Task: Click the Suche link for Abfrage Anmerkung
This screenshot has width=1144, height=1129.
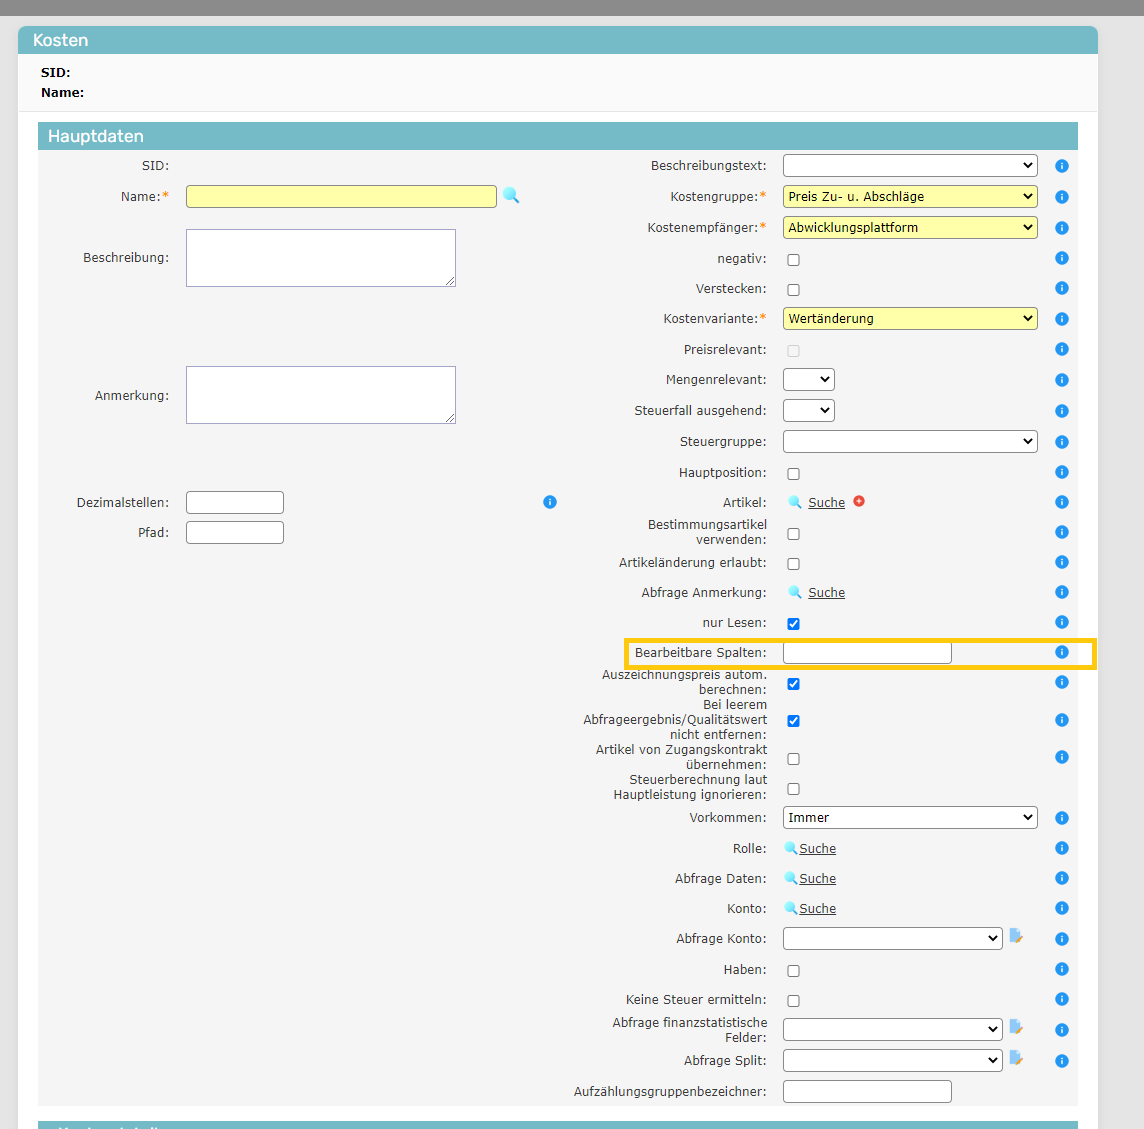Action: (x=826, y=593)
